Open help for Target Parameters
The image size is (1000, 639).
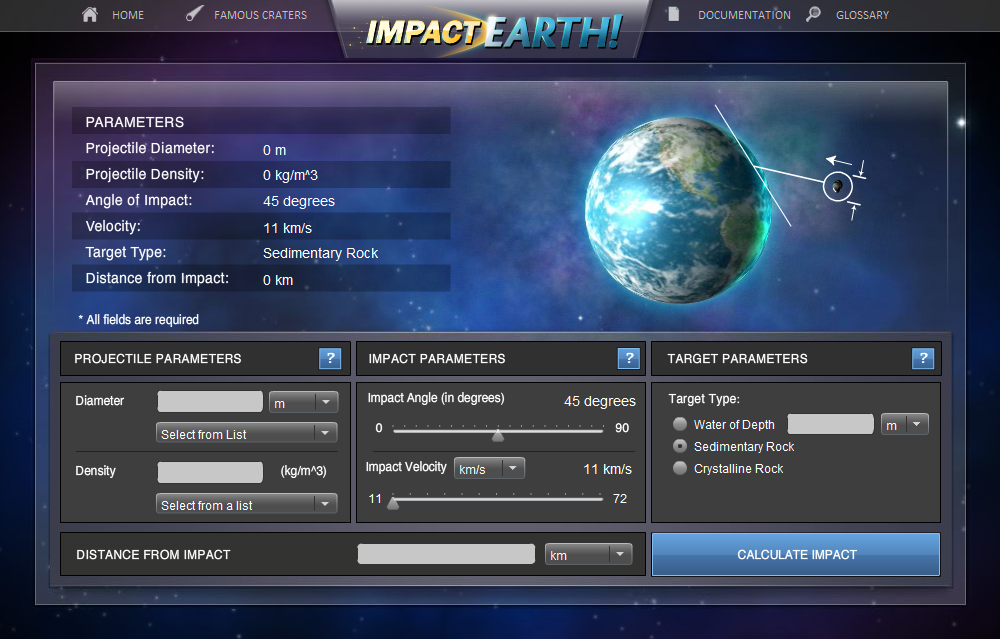tap(923, 359)
